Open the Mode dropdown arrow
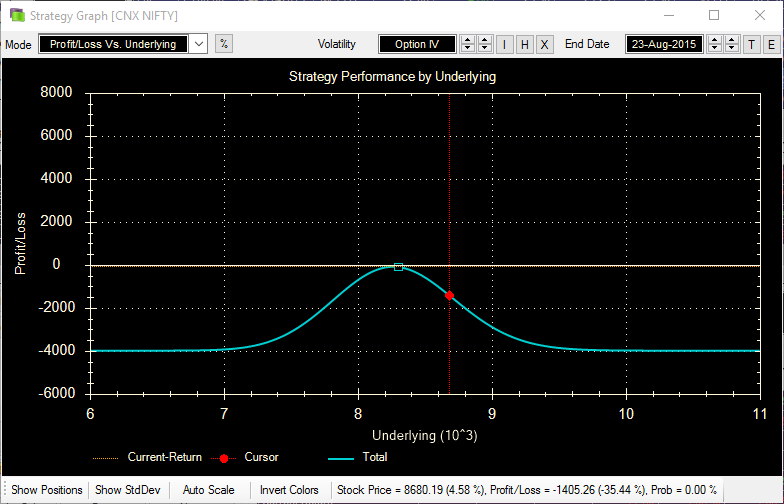Viewport: 784px width, 504px height. pyautogui.click(x=198, y=44)
